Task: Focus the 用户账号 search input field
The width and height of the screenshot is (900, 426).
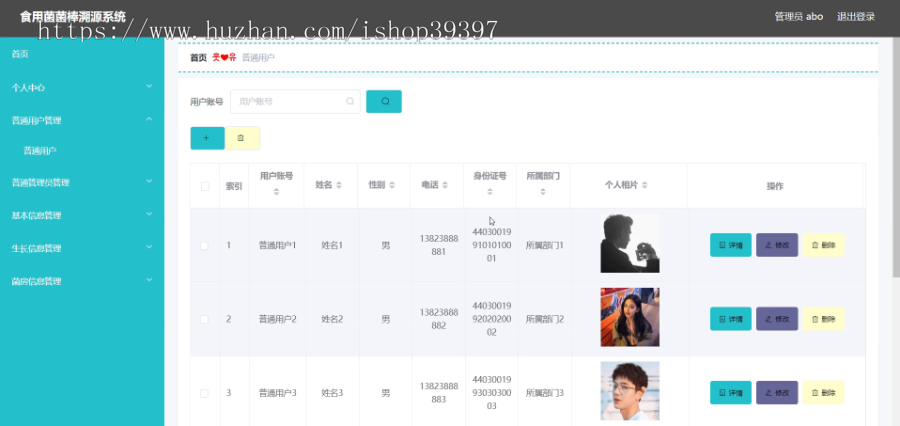Action: click(295, 102)
